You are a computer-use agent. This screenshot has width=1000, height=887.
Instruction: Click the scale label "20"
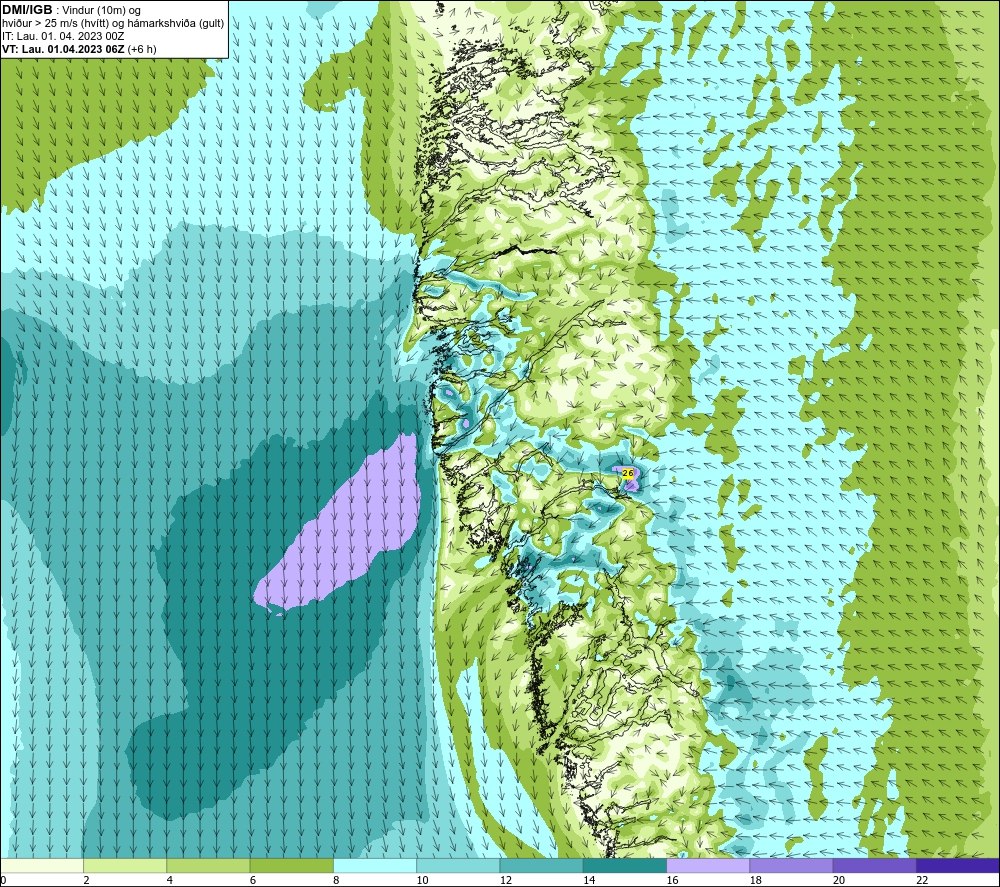point(839,881)
